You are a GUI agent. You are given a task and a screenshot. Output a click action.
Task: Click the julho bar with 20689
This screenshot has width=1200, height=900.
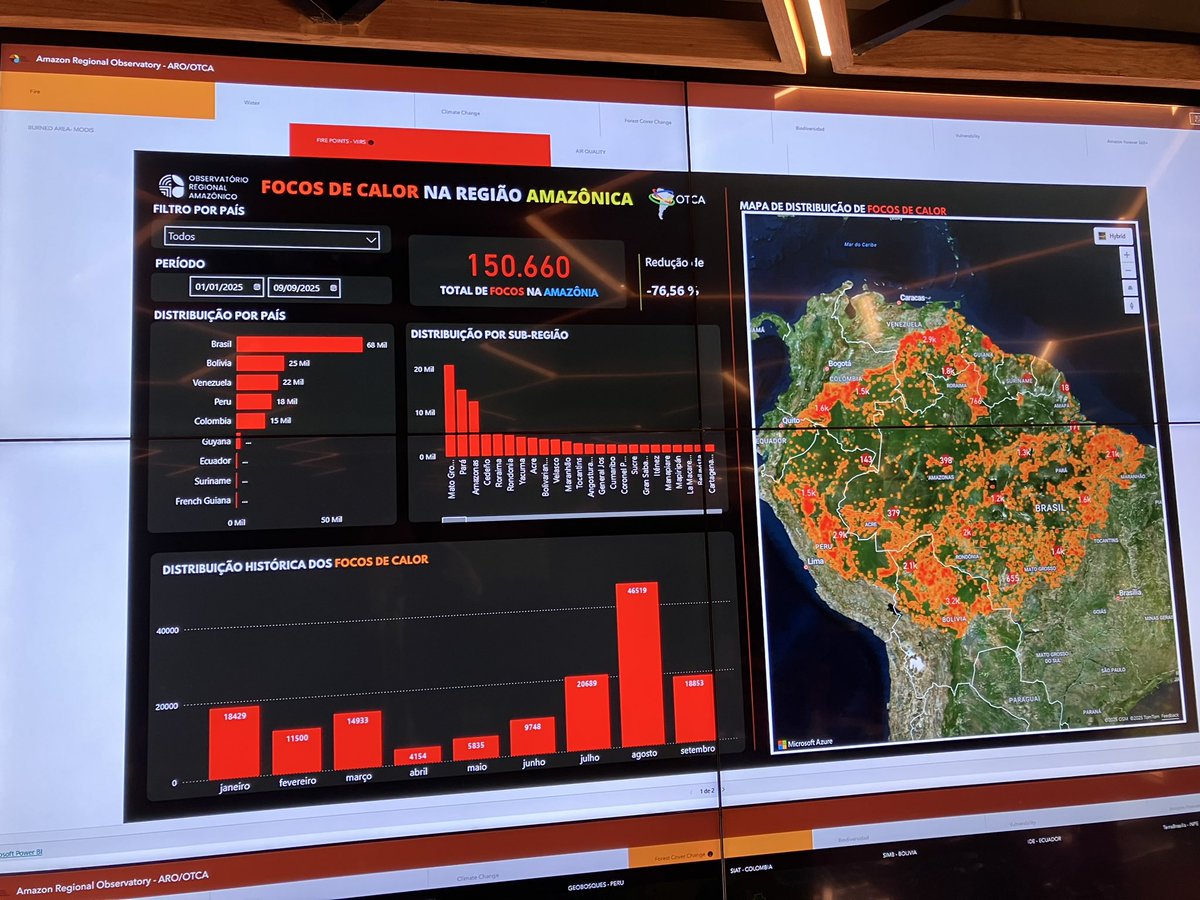pos(587,713)
